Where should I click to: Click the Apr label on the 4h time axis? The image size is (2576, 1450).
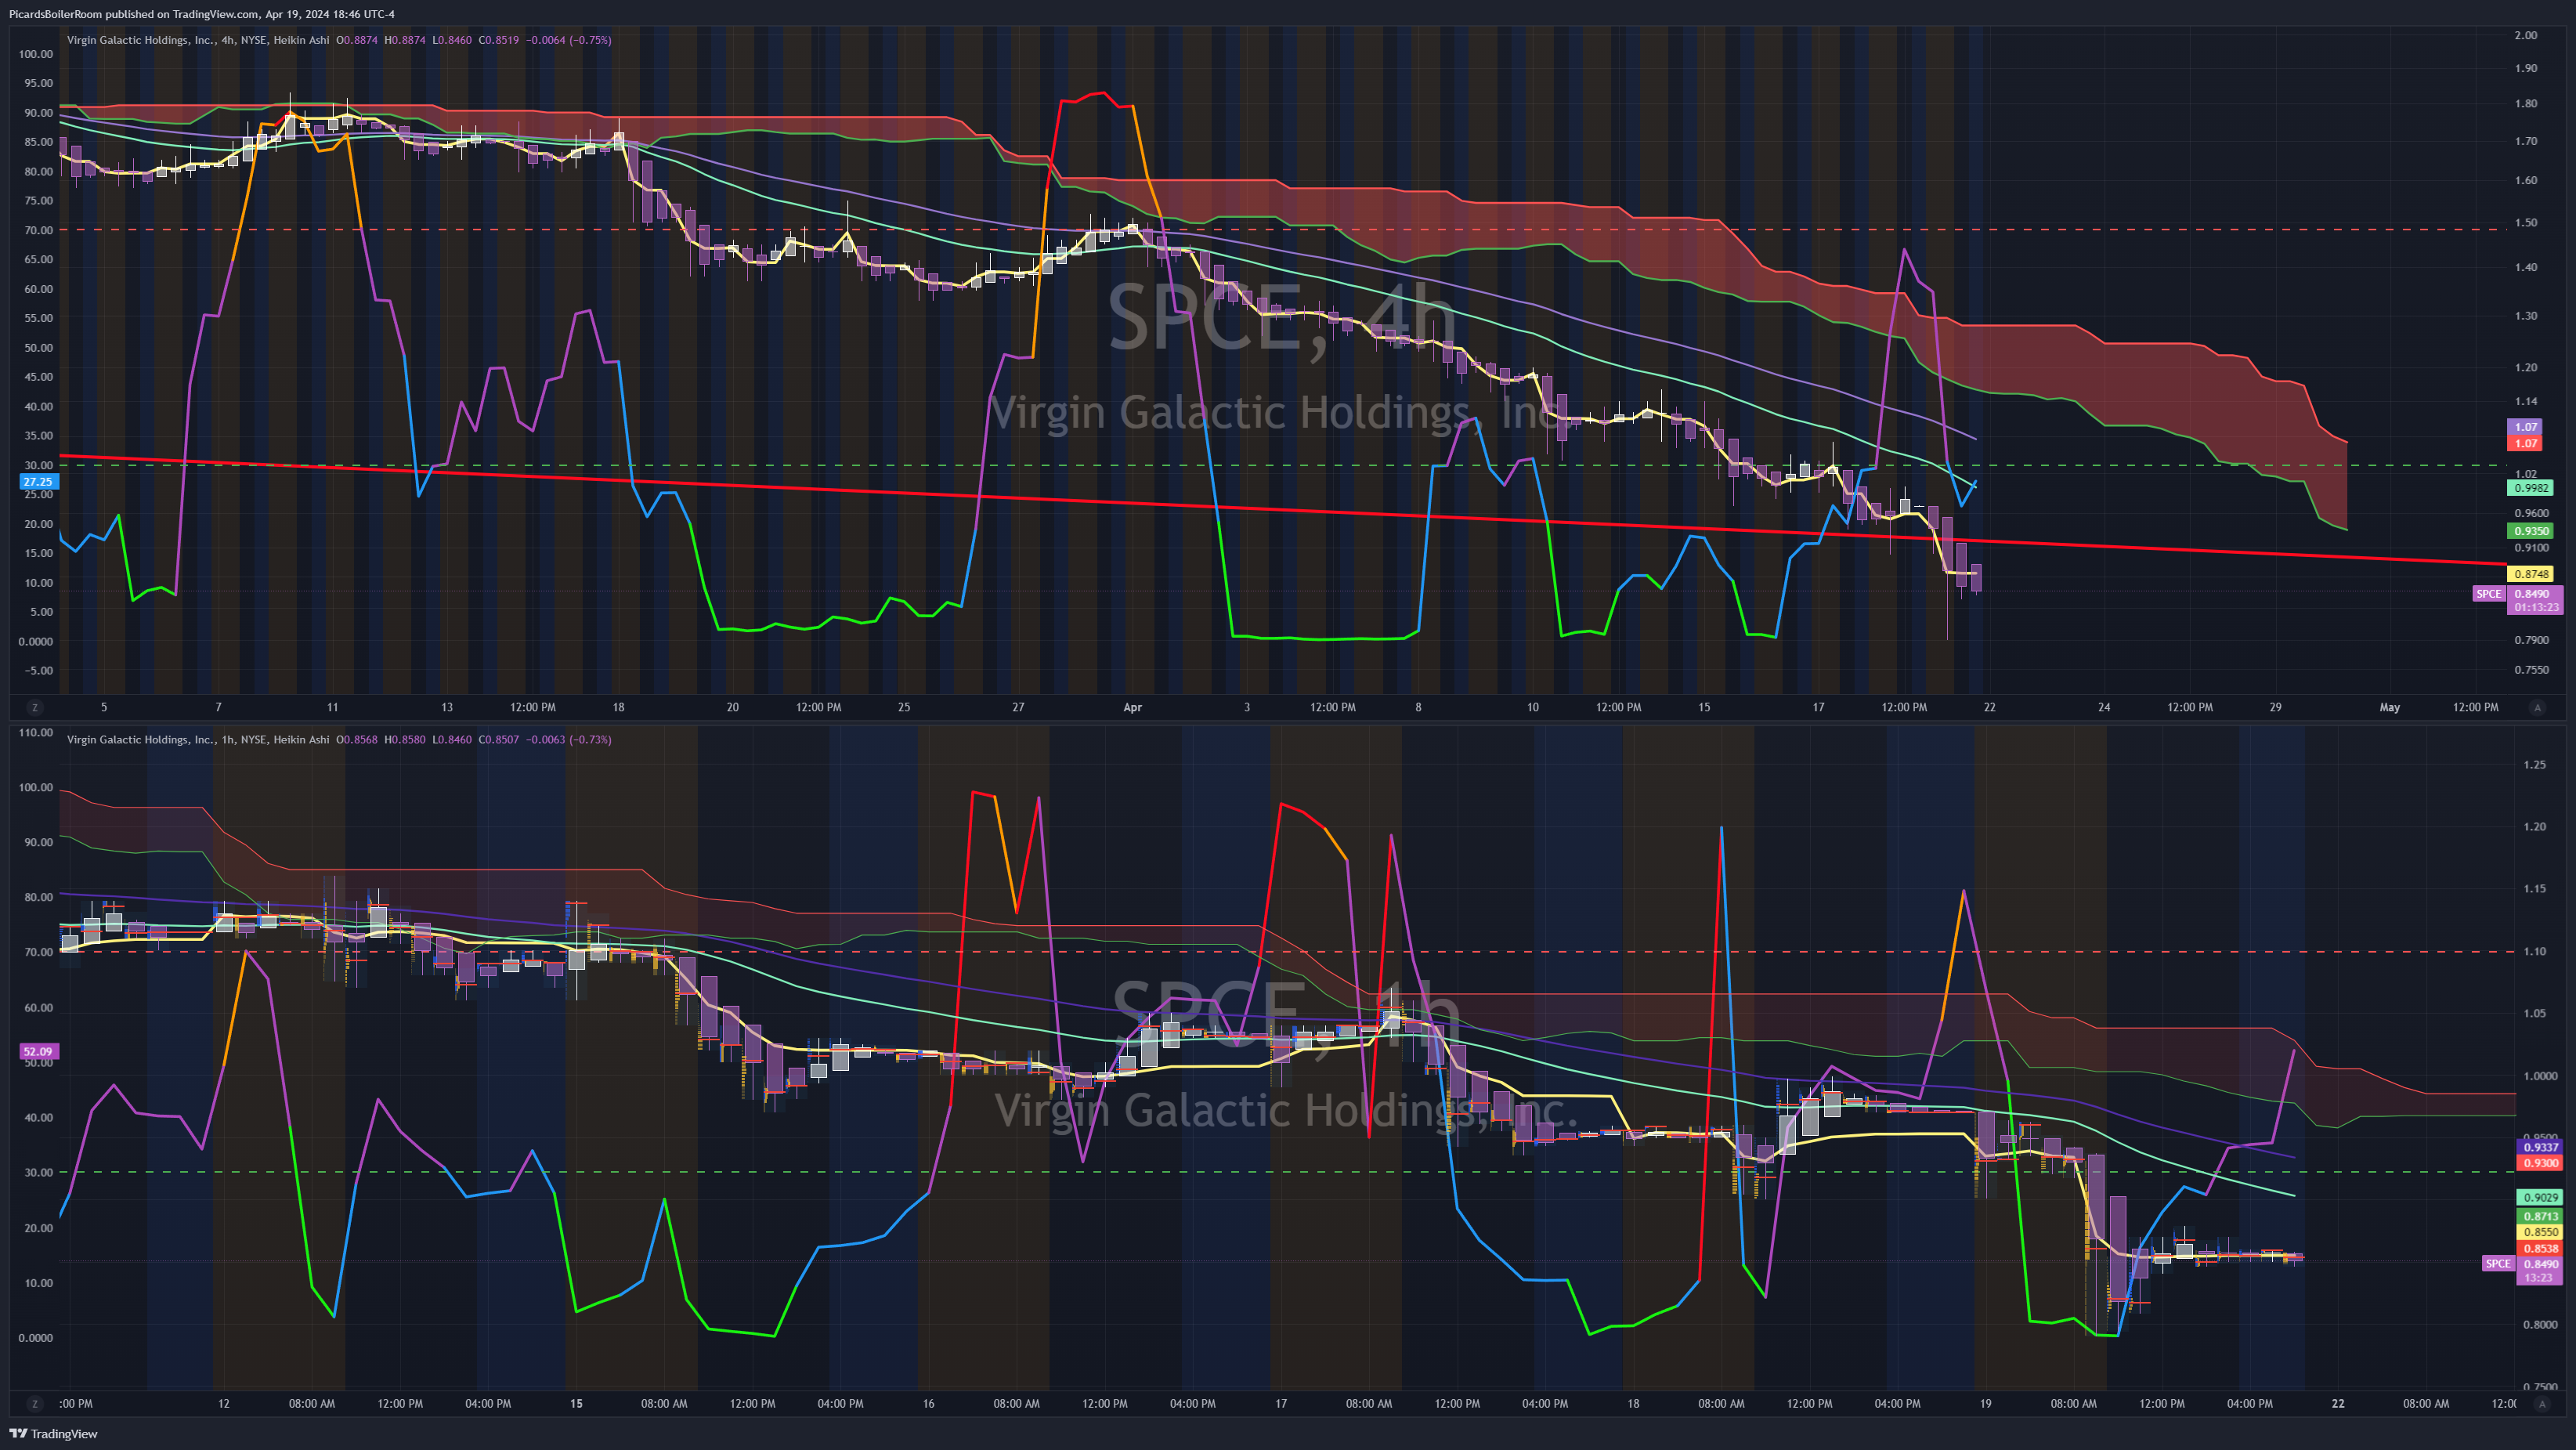[1132, 708]
